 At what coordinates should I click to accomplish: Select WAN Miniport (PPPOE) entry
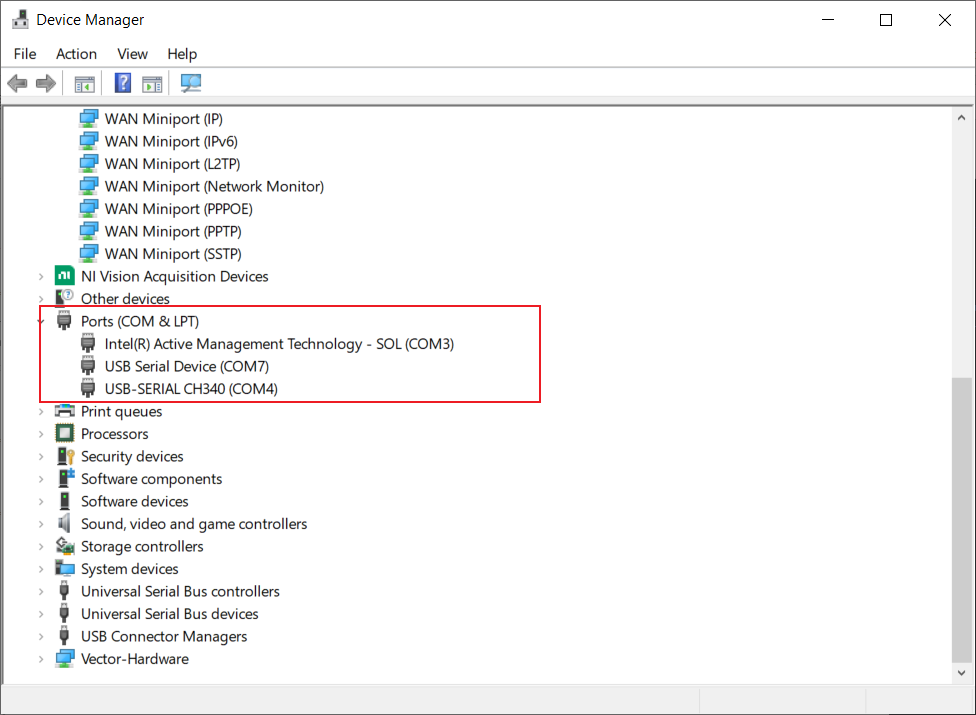tap(179, 208)
